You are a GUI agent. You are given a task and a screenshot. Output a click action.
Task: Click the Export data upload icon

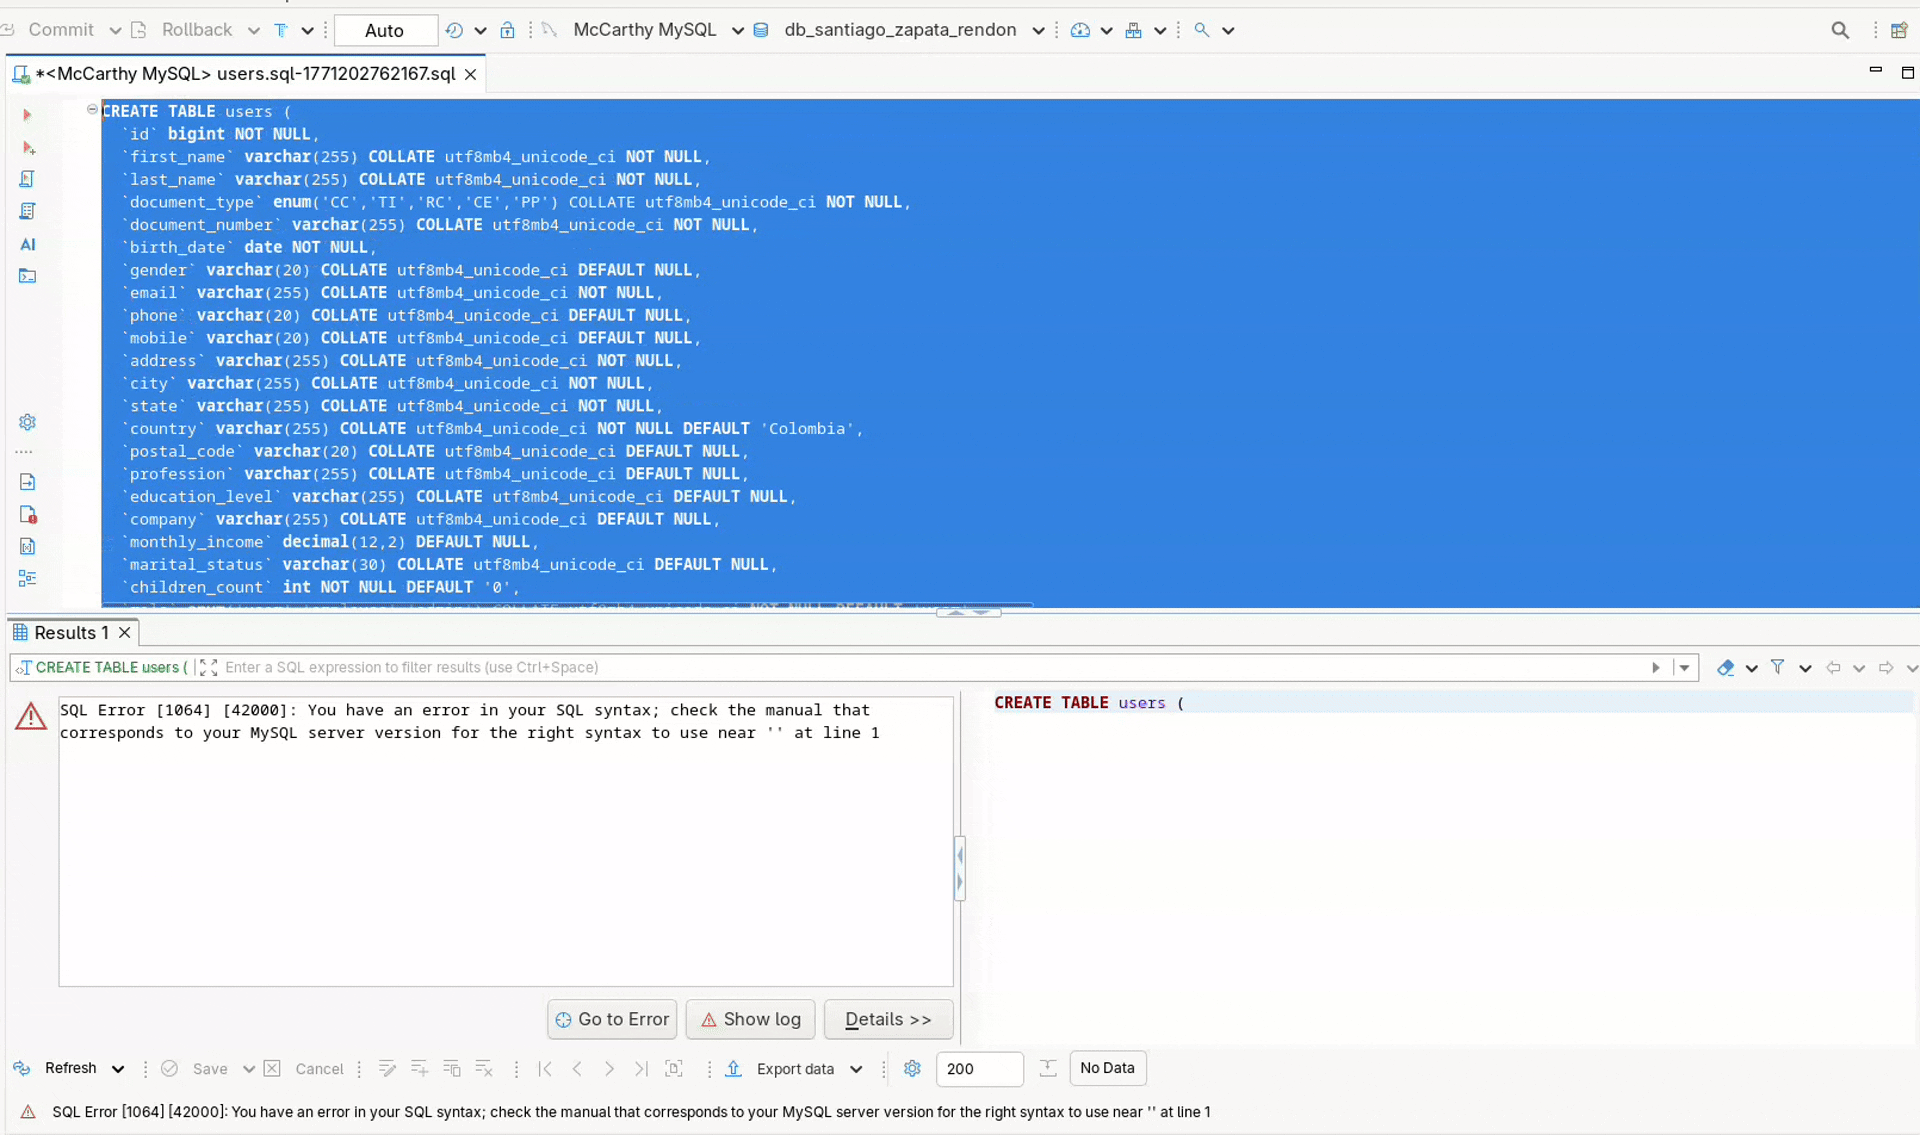coord(734,1068)
